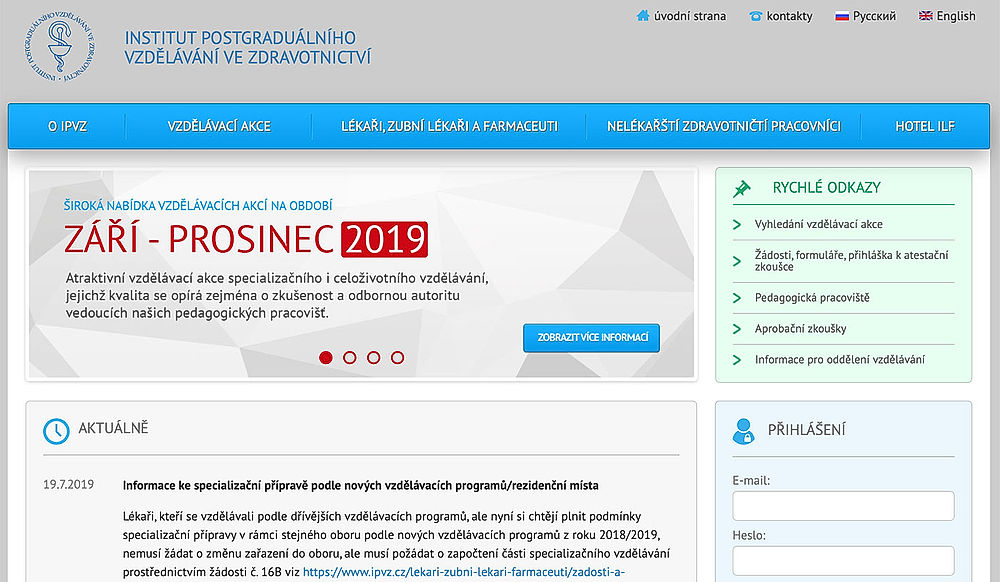
Task: Click the Heslo password field
Action: (x=843, y=561)
